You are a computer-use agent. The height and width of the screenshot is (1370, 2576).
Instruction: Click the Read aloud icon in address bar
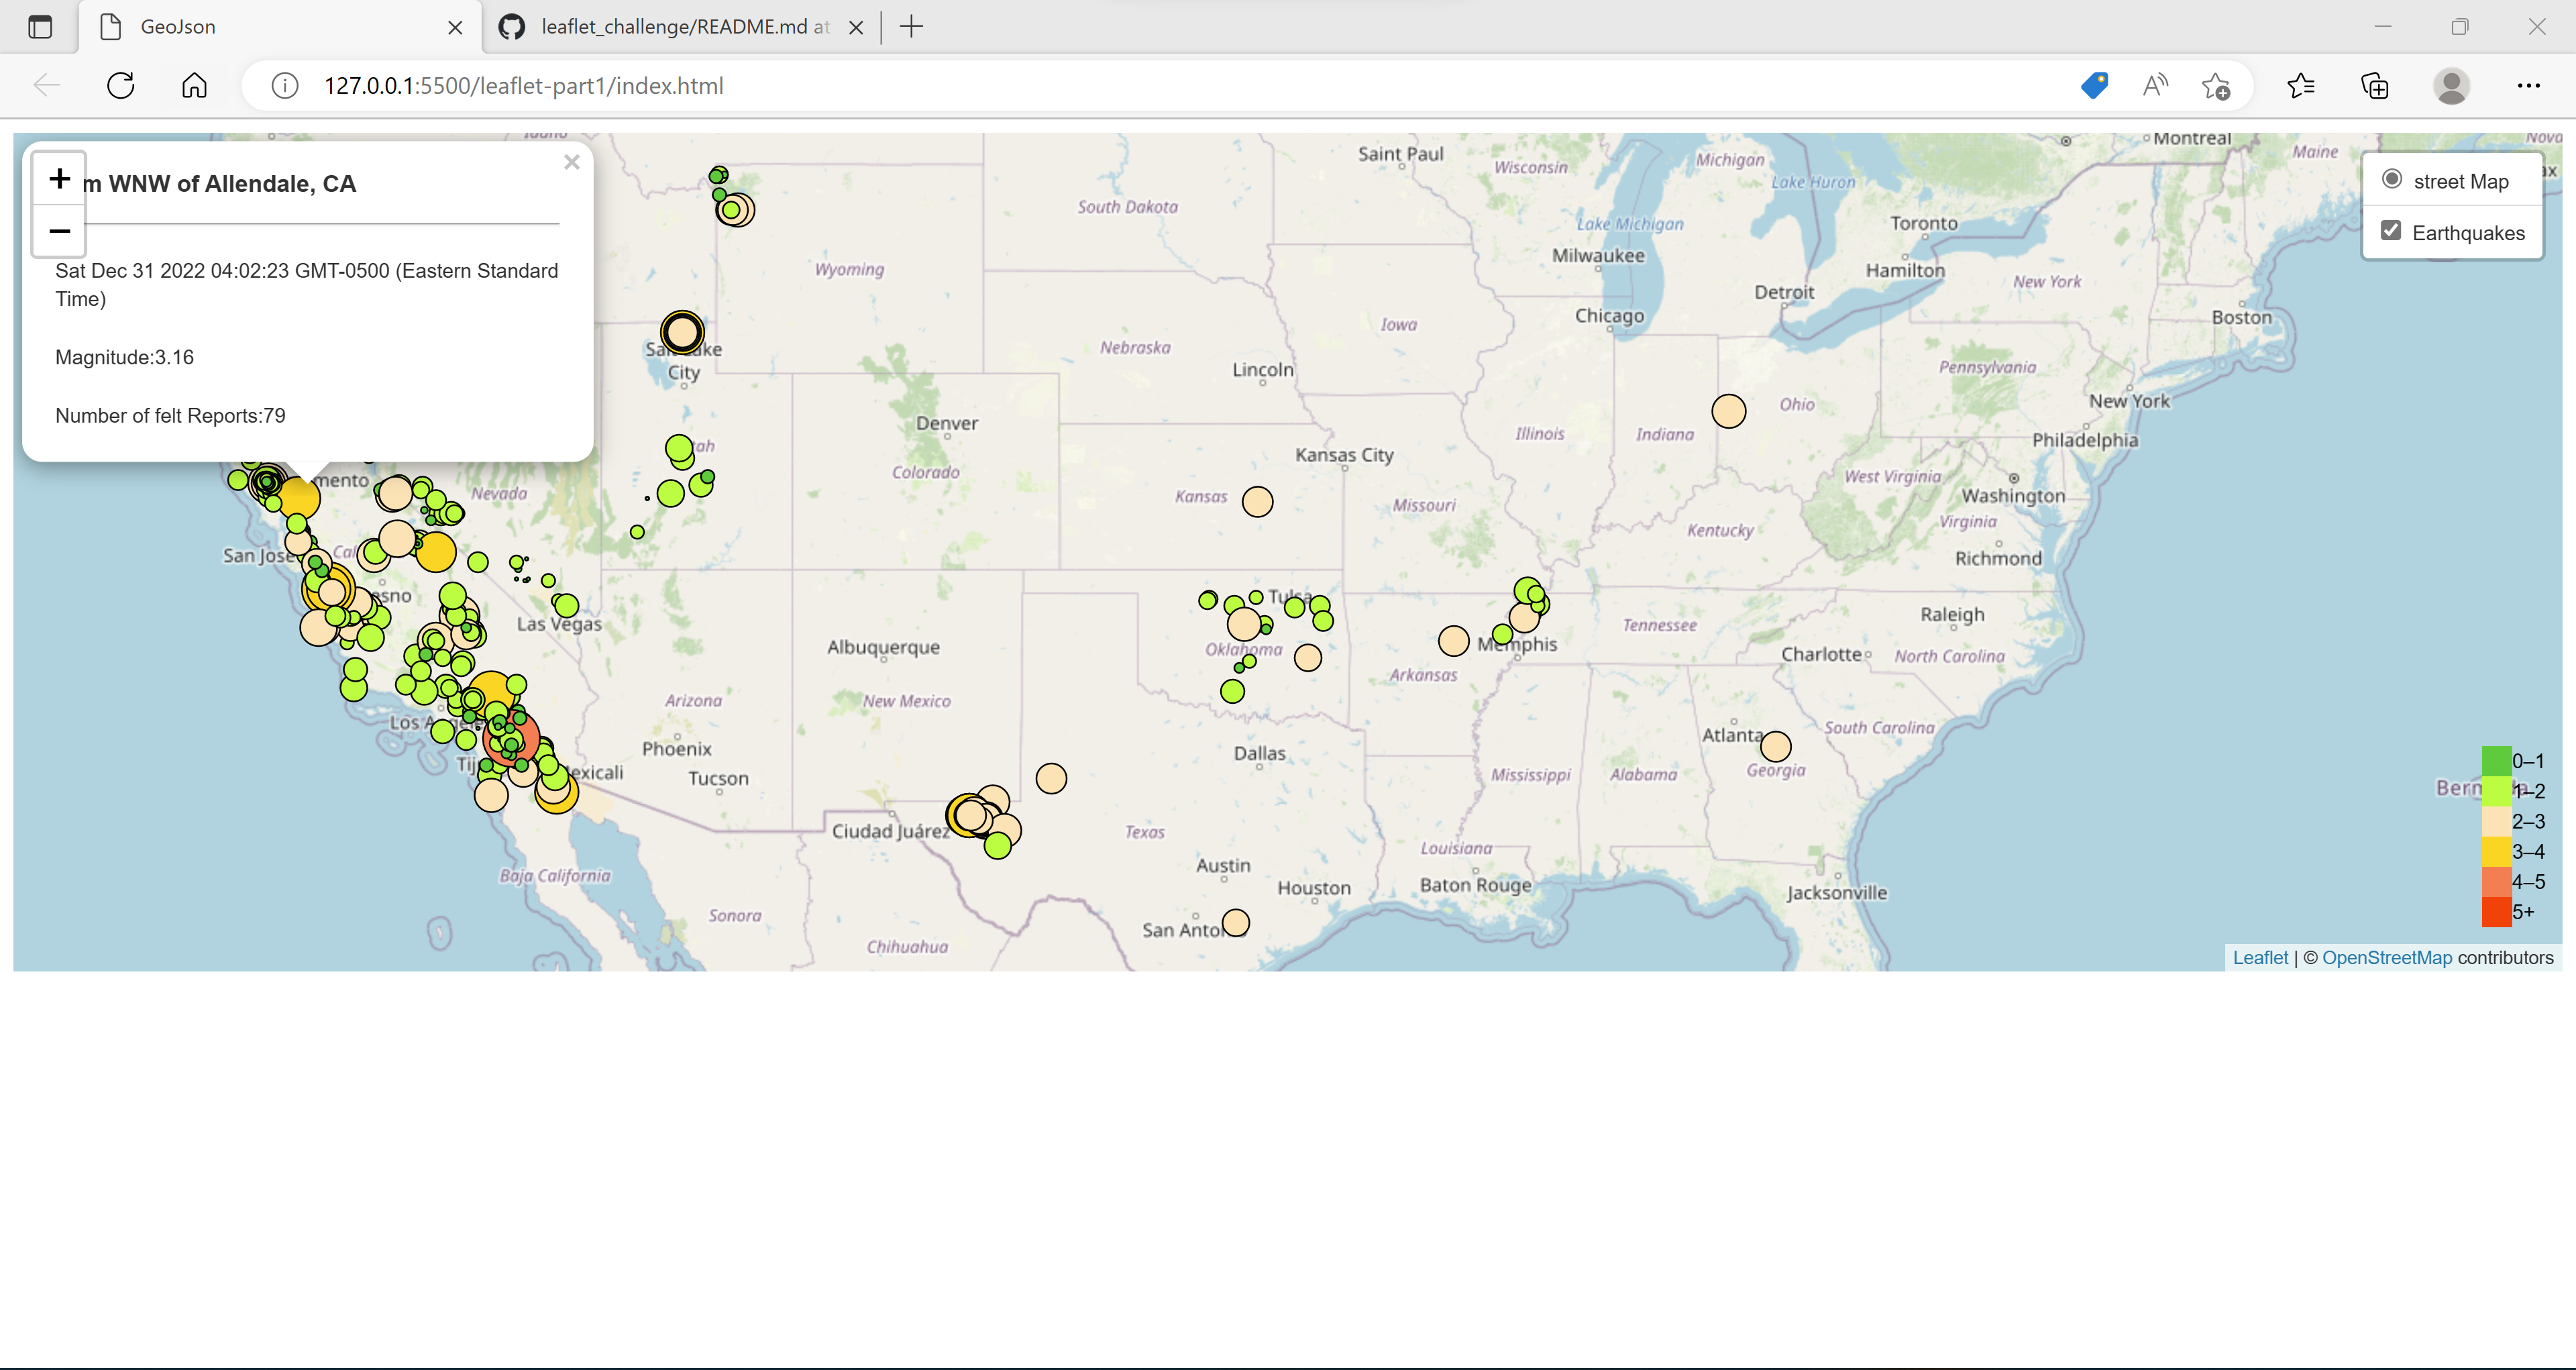(2155, 86)
